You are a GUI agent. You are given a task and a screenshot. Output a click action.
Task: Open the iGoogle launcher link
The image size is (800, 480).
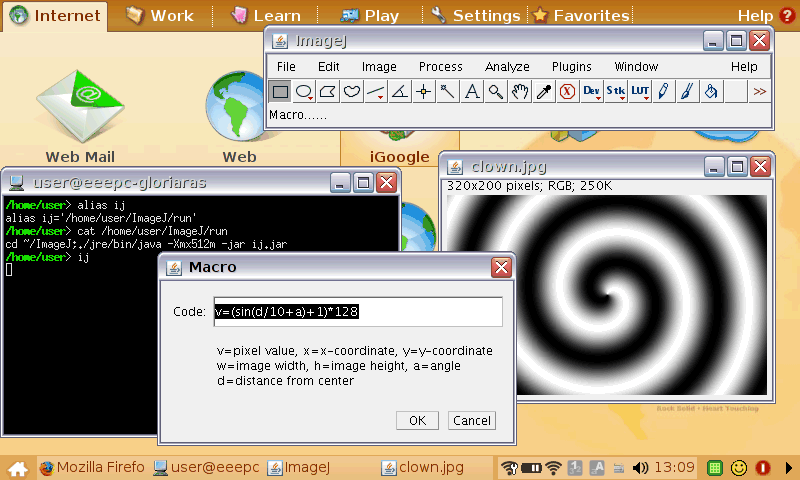click(x=399, y=157)
